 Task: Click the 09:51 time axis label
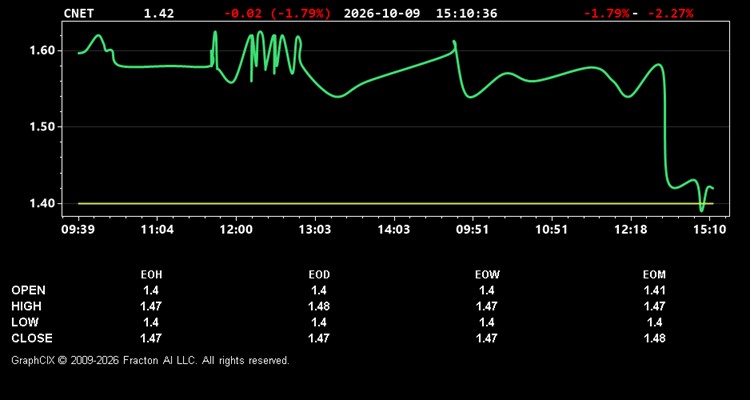tap(473, 230)
